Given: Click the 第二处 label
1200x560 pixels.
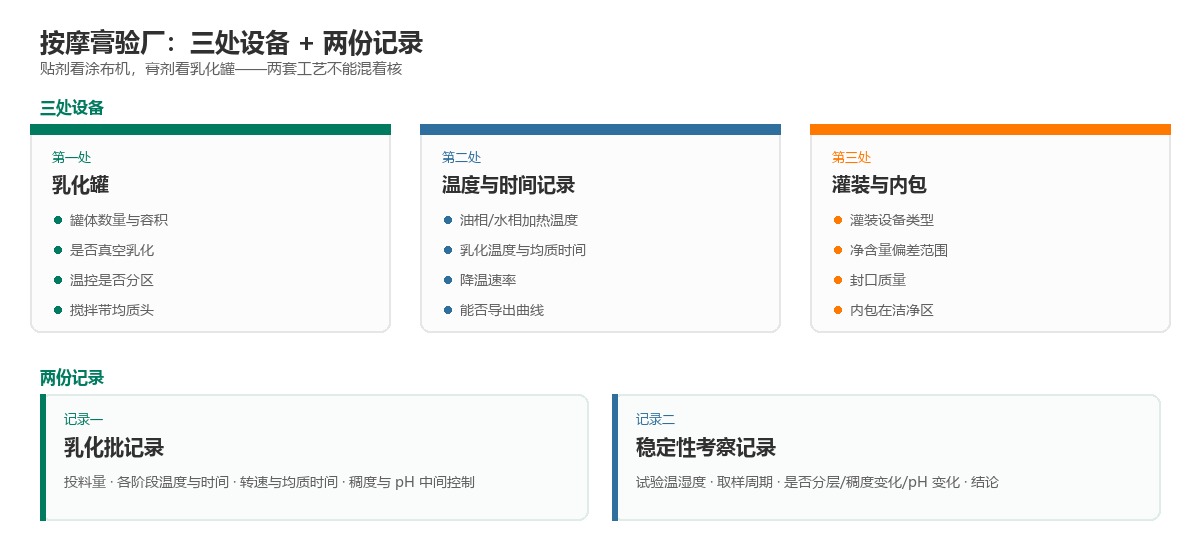Looking at the screenshot, I should pos(462,157).
